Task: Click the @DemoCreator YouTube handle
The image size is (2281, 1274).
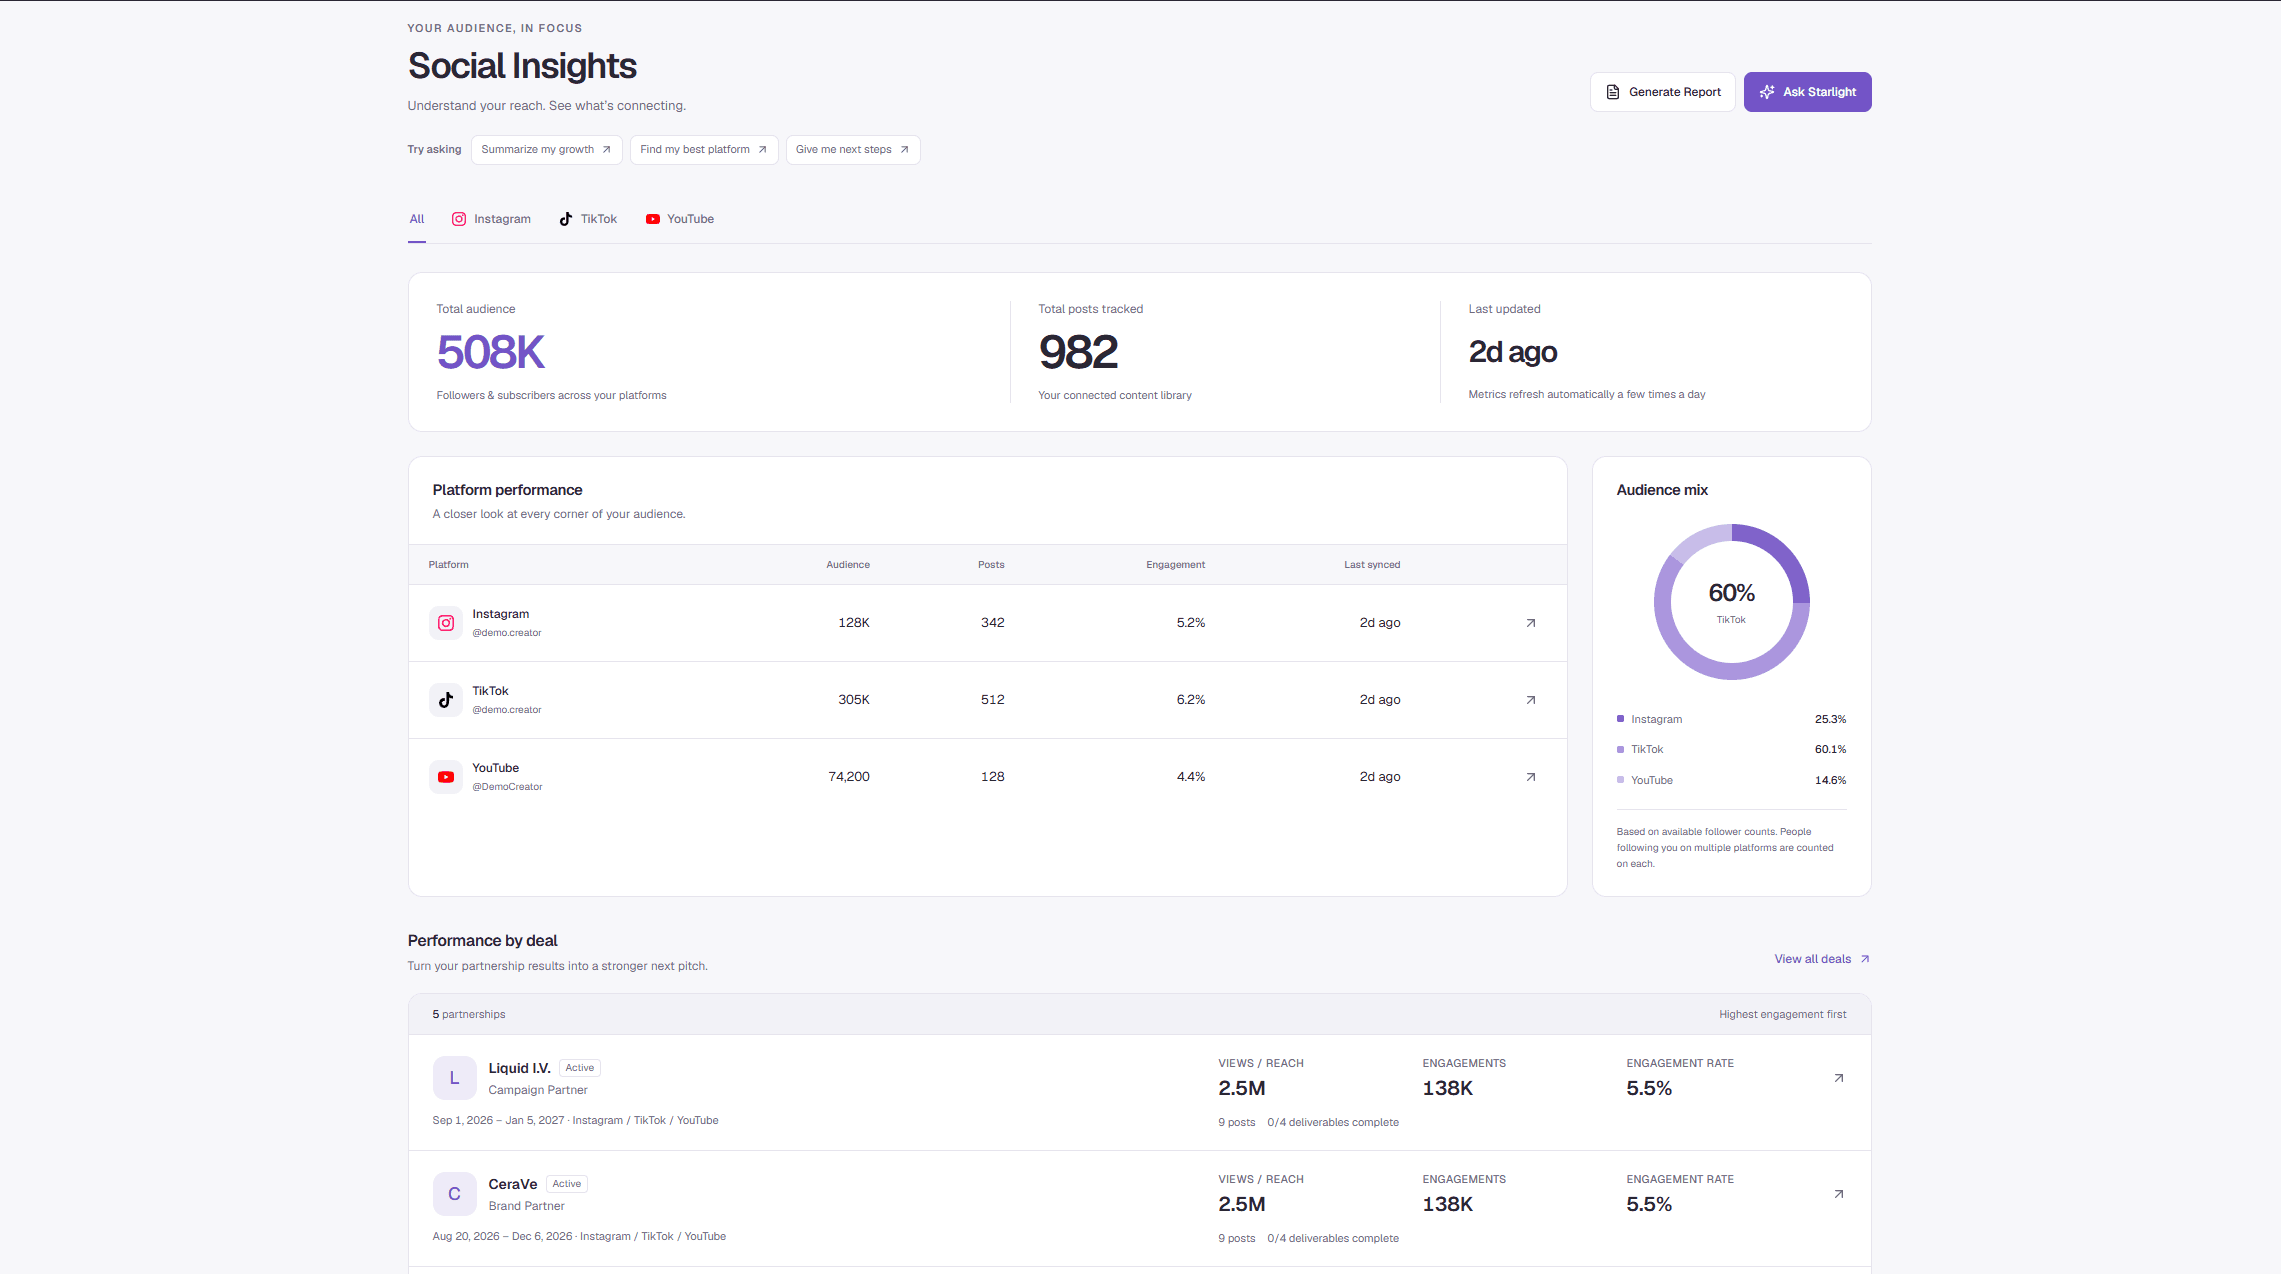Action: coord(507,787)
